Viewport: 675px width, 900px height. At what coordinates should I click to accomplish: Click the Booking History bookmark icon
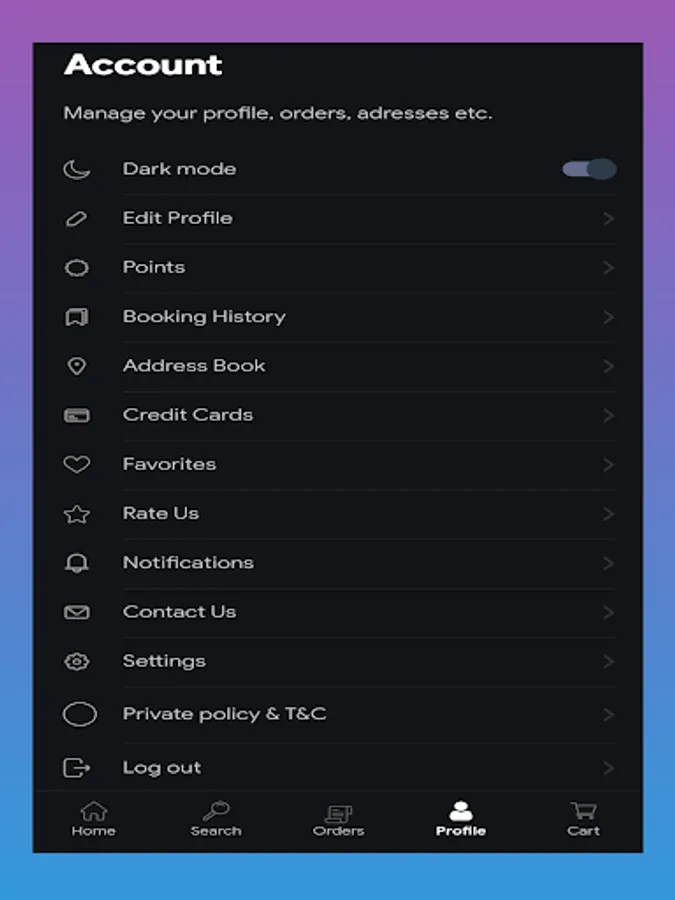pos(77,317)
